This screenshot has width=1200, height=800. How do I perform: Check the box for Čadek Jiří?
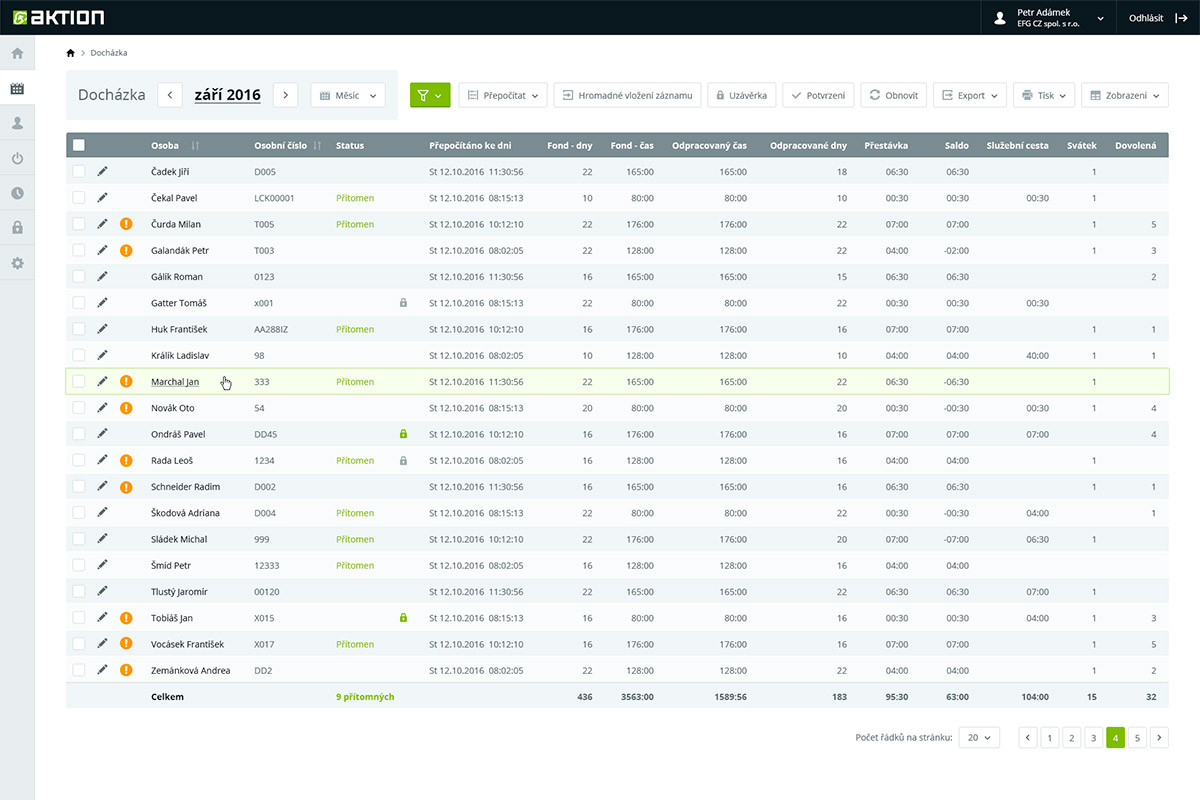tap(79, 172)
